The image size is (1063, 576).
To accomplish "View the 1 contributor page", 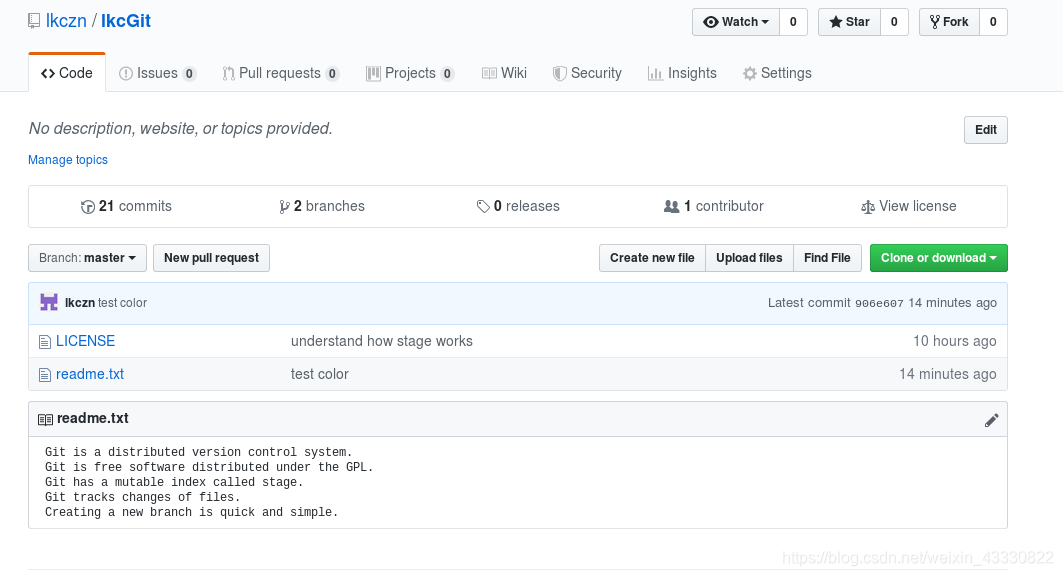I will pos(714,206).
